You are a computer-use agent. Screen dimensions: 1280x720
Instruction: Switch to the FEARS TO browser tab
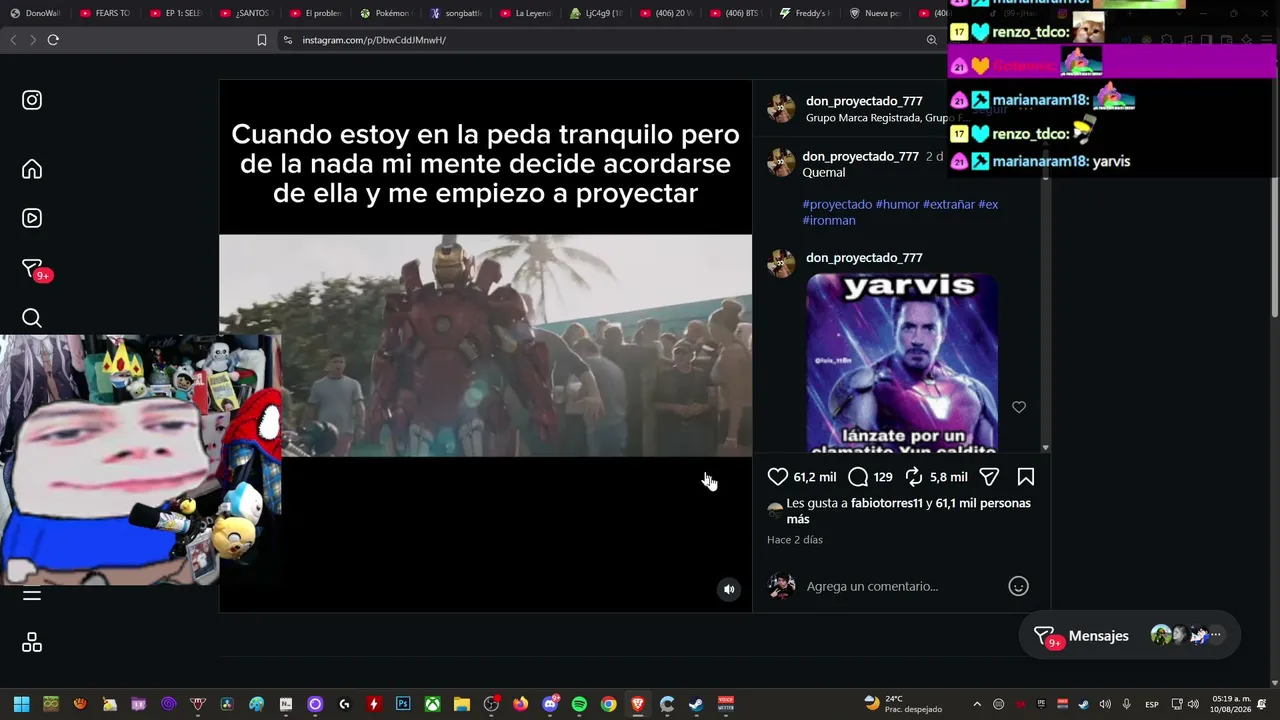[x=105, y=13]
